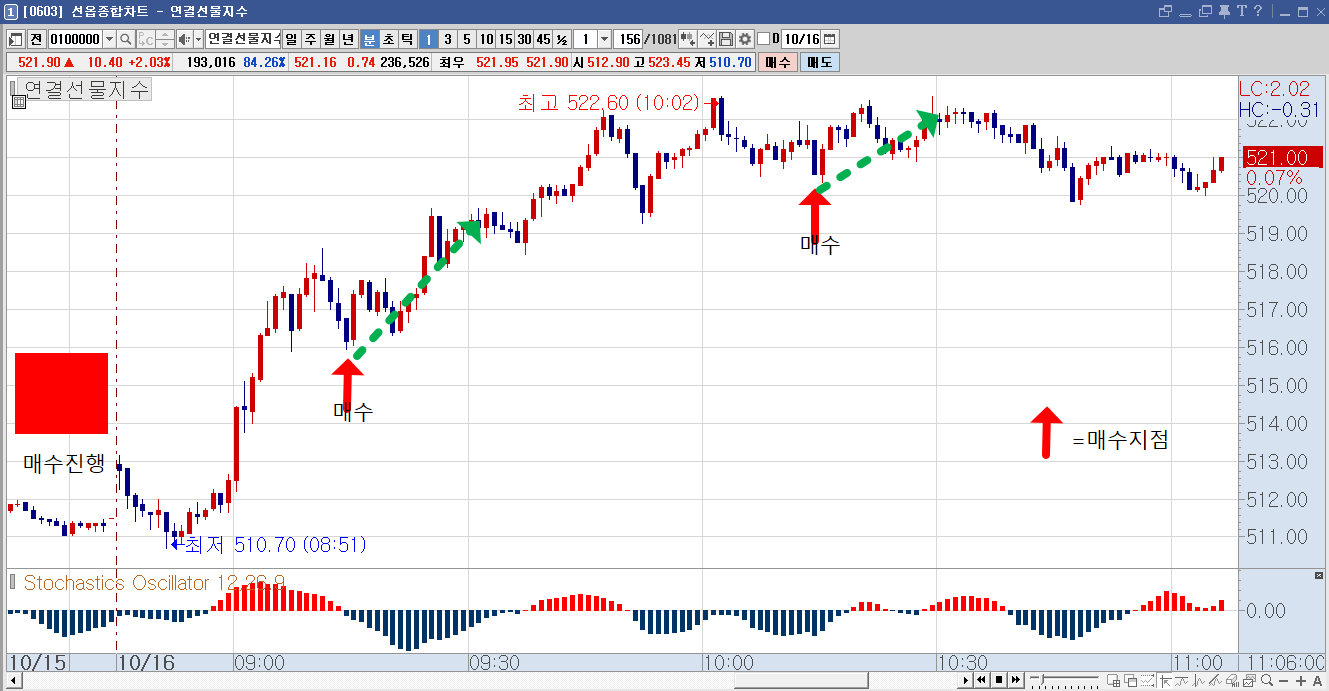Viewport: 1329px width, 691px height.
Task: Click the letter A icon at bottom right
Action: pos(1318,680)
